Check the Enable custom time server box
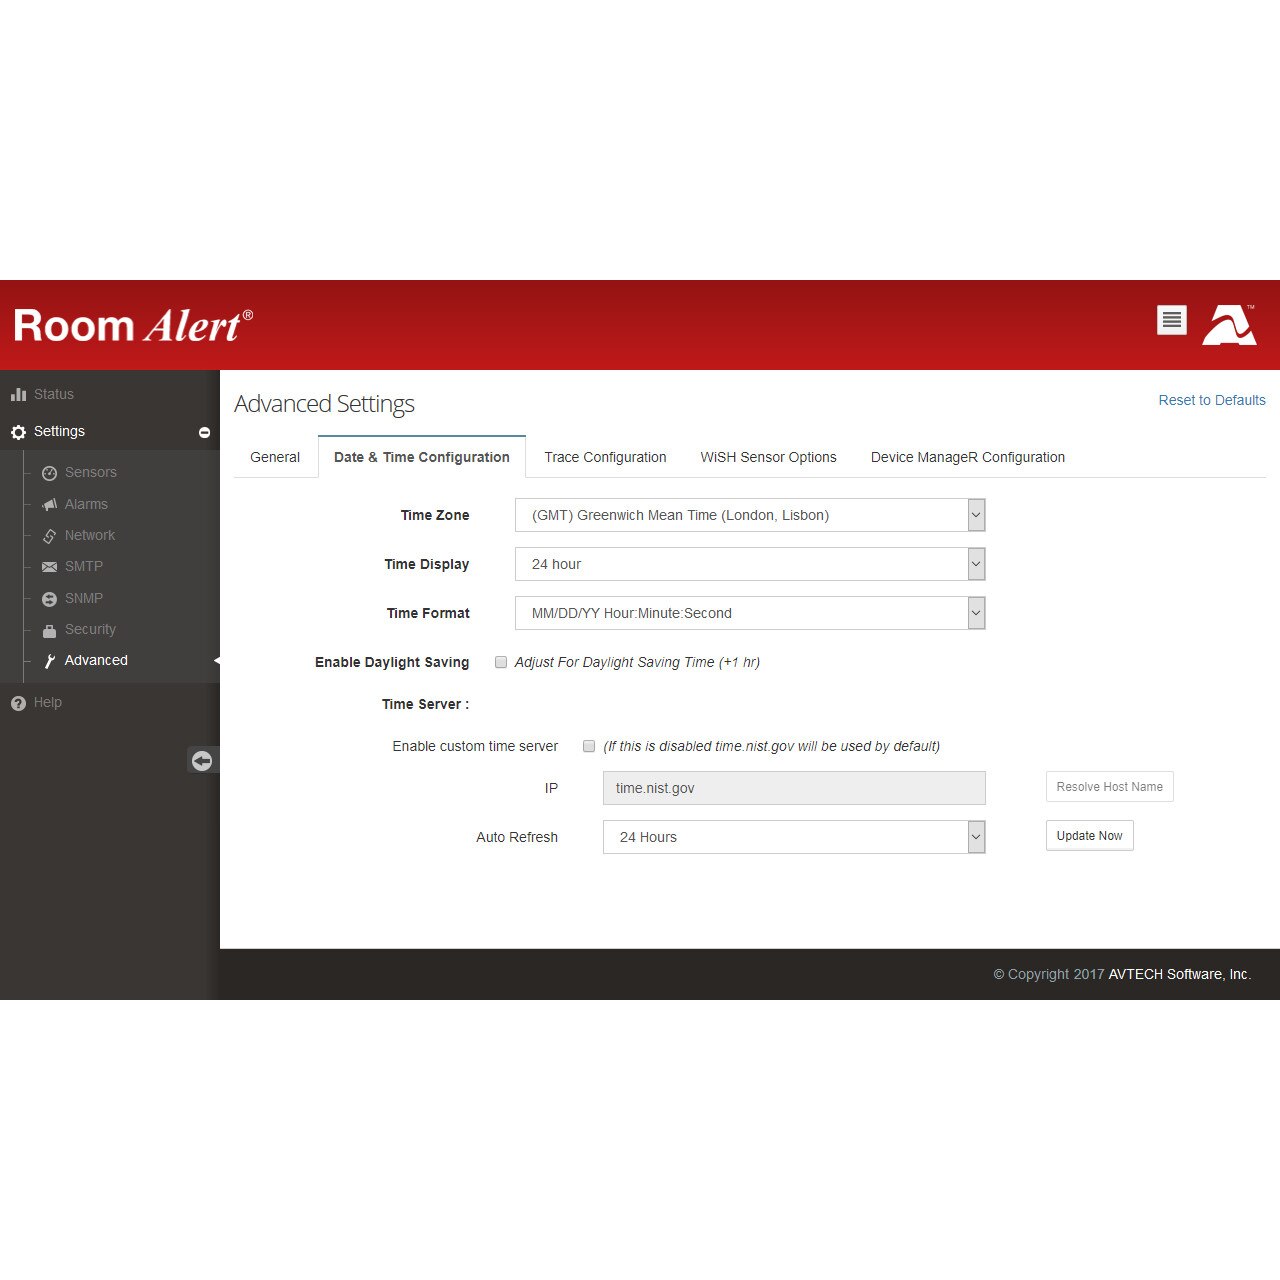This screenshot has width=1280, height=1280. 589,746
